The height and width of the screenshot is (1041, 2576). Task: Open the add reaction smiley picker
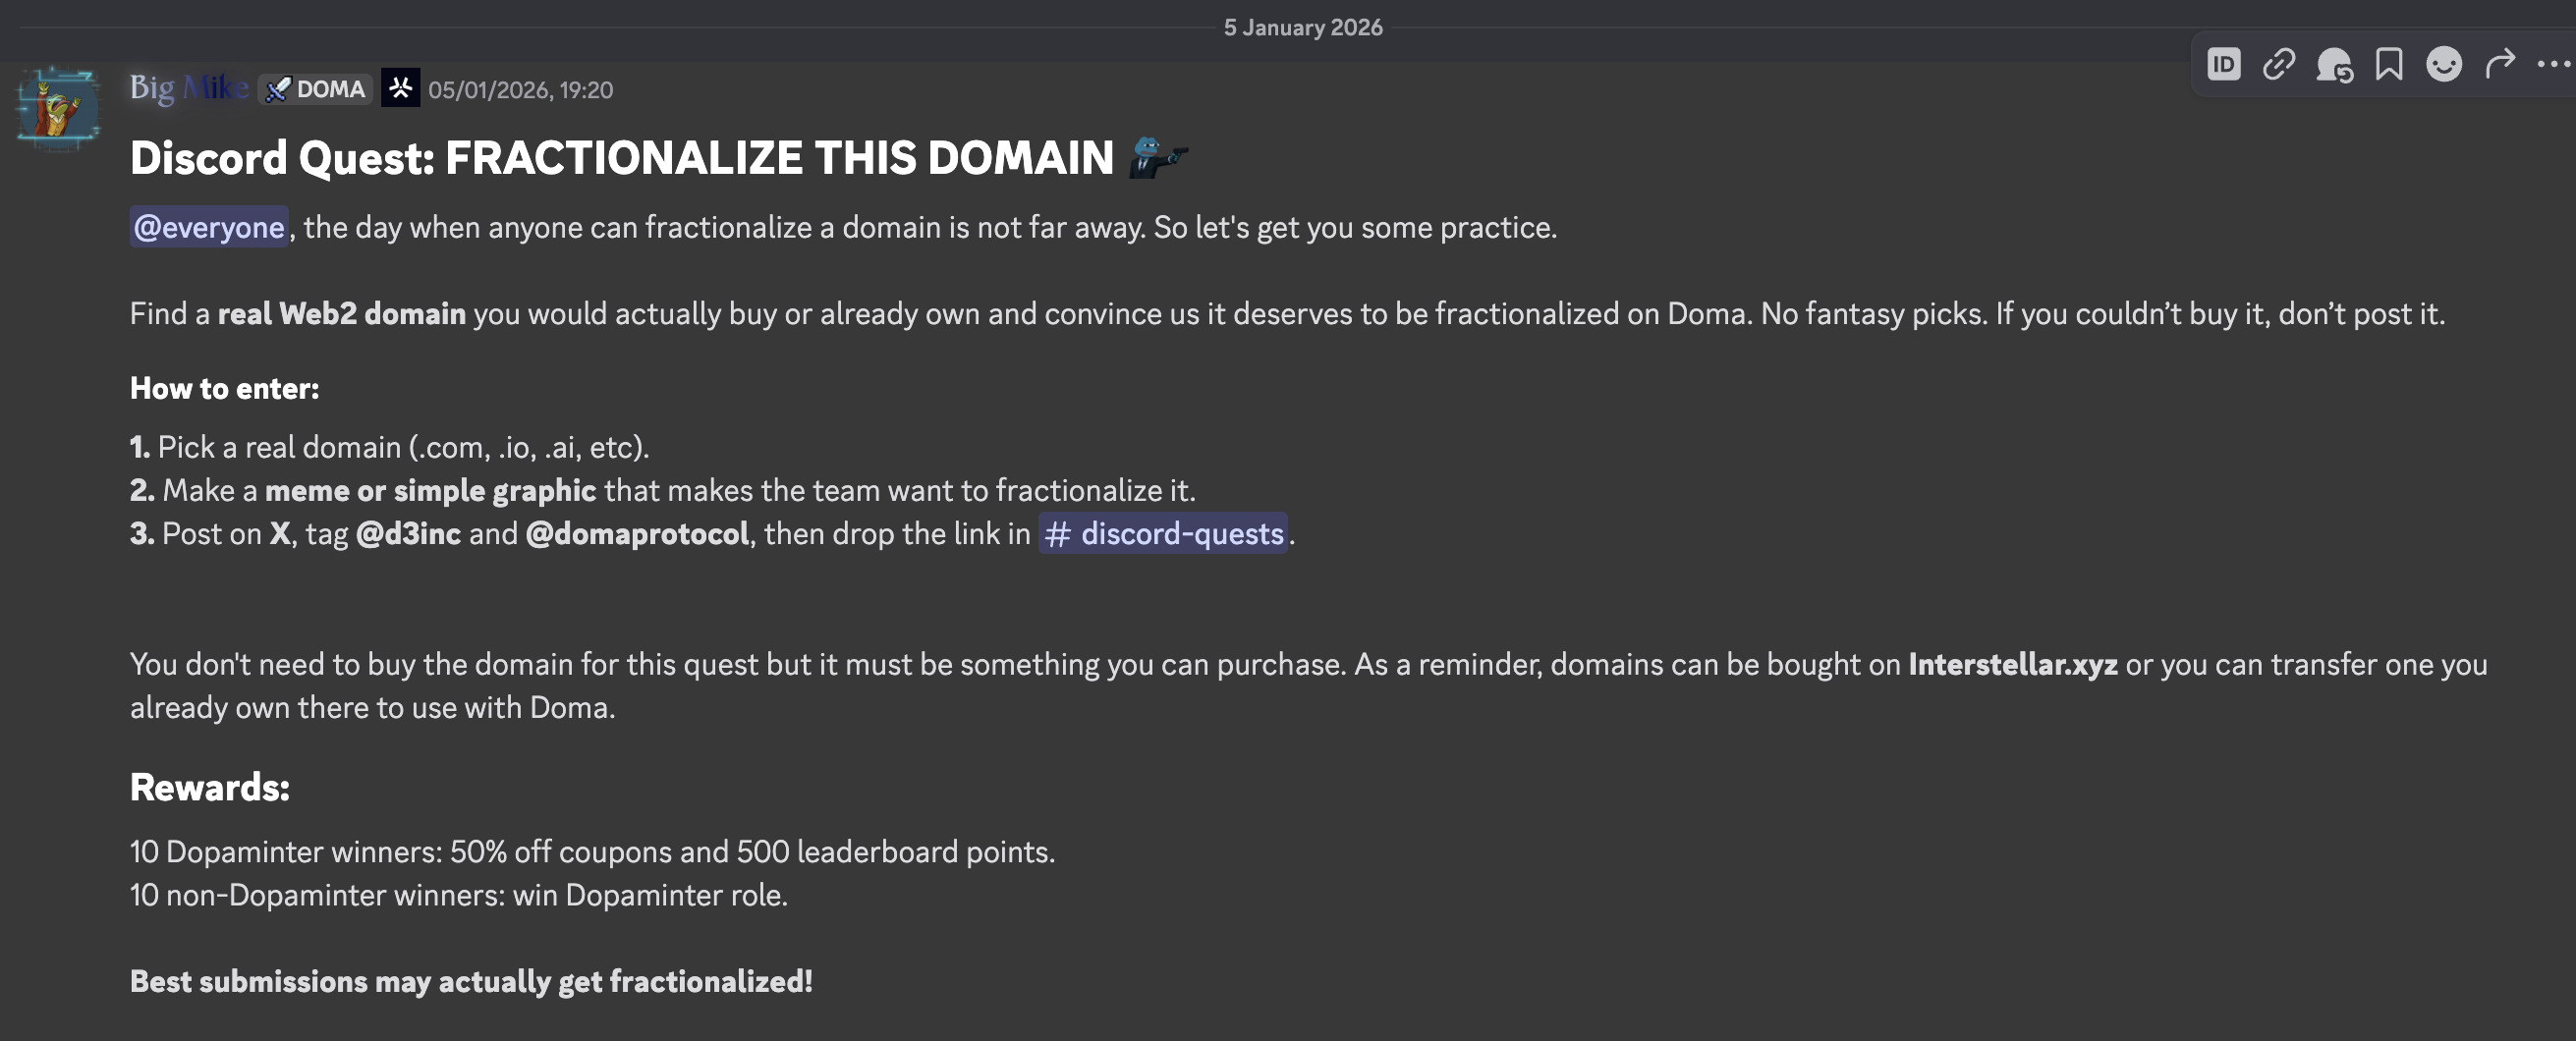2444,65
